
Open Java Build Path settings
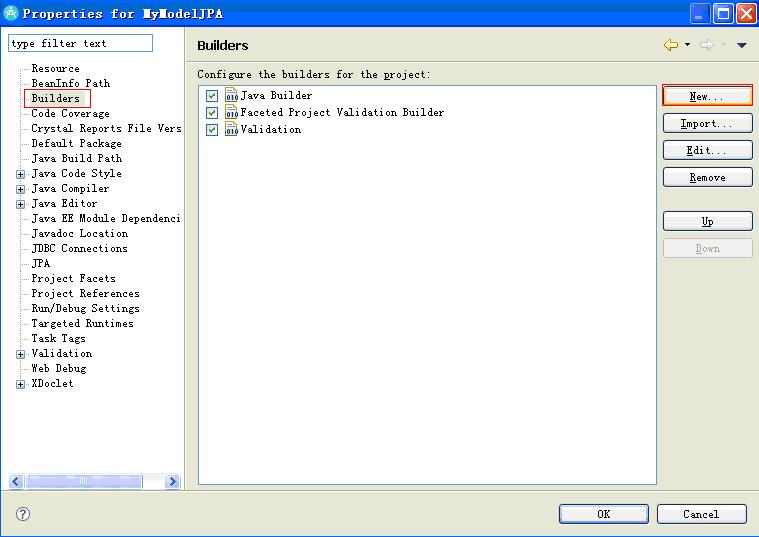(x=76, y=158)
